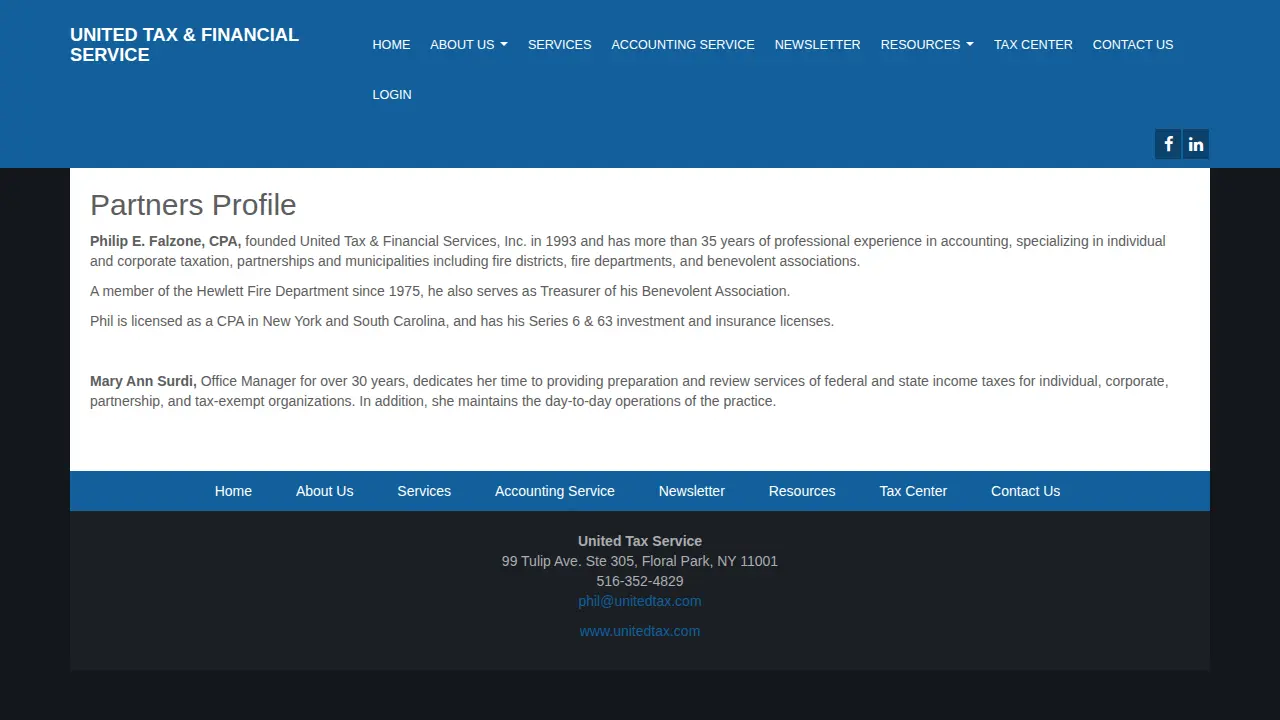Click Tax Center in the footer bar
The image size is (1280, 720).
[x=913, y=491]
